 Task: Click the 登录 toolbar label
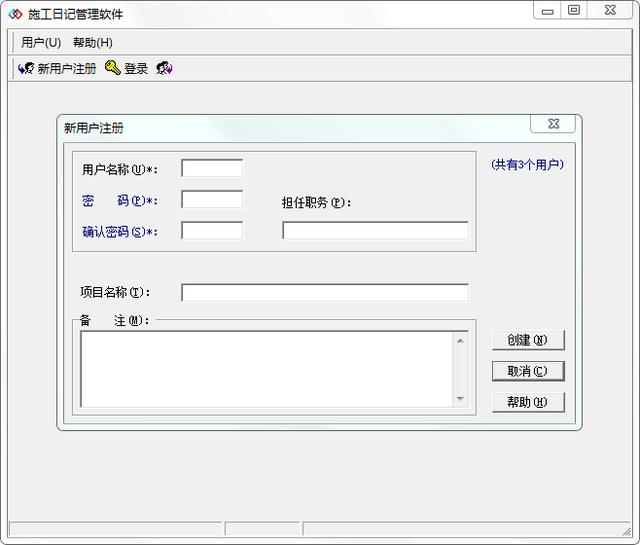point(136,69)
